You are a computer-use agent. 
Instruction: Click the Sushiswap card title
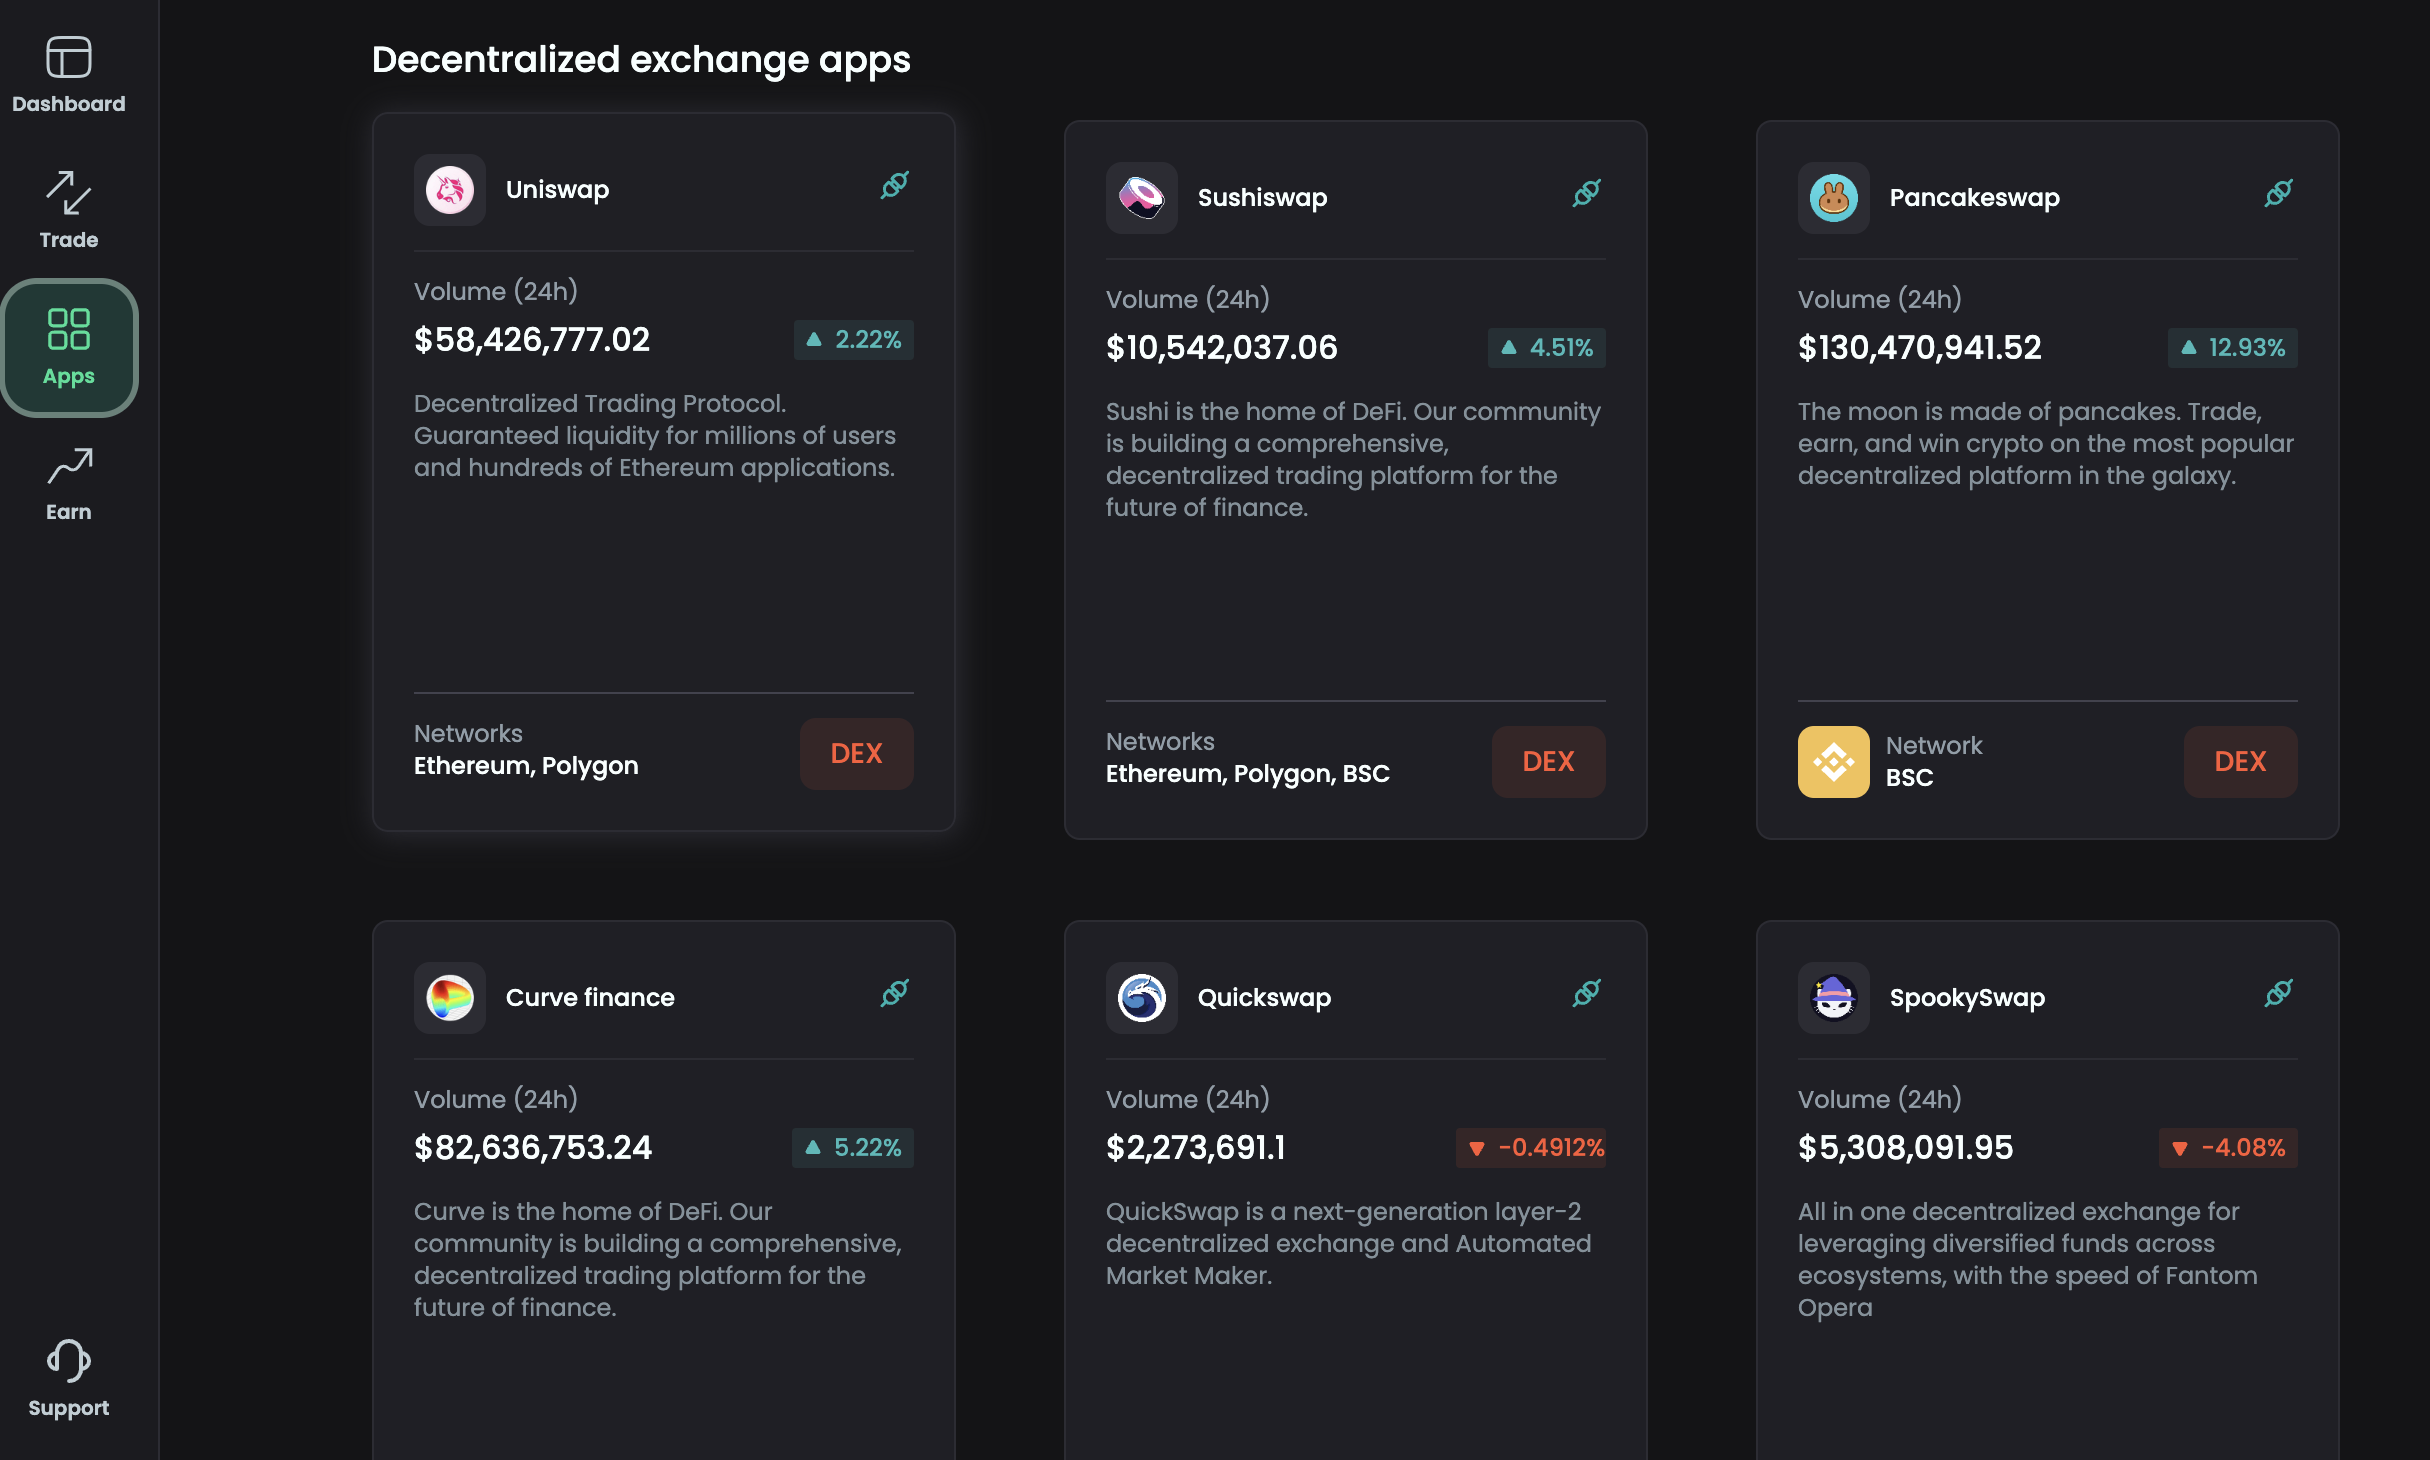pos(1263,197)
